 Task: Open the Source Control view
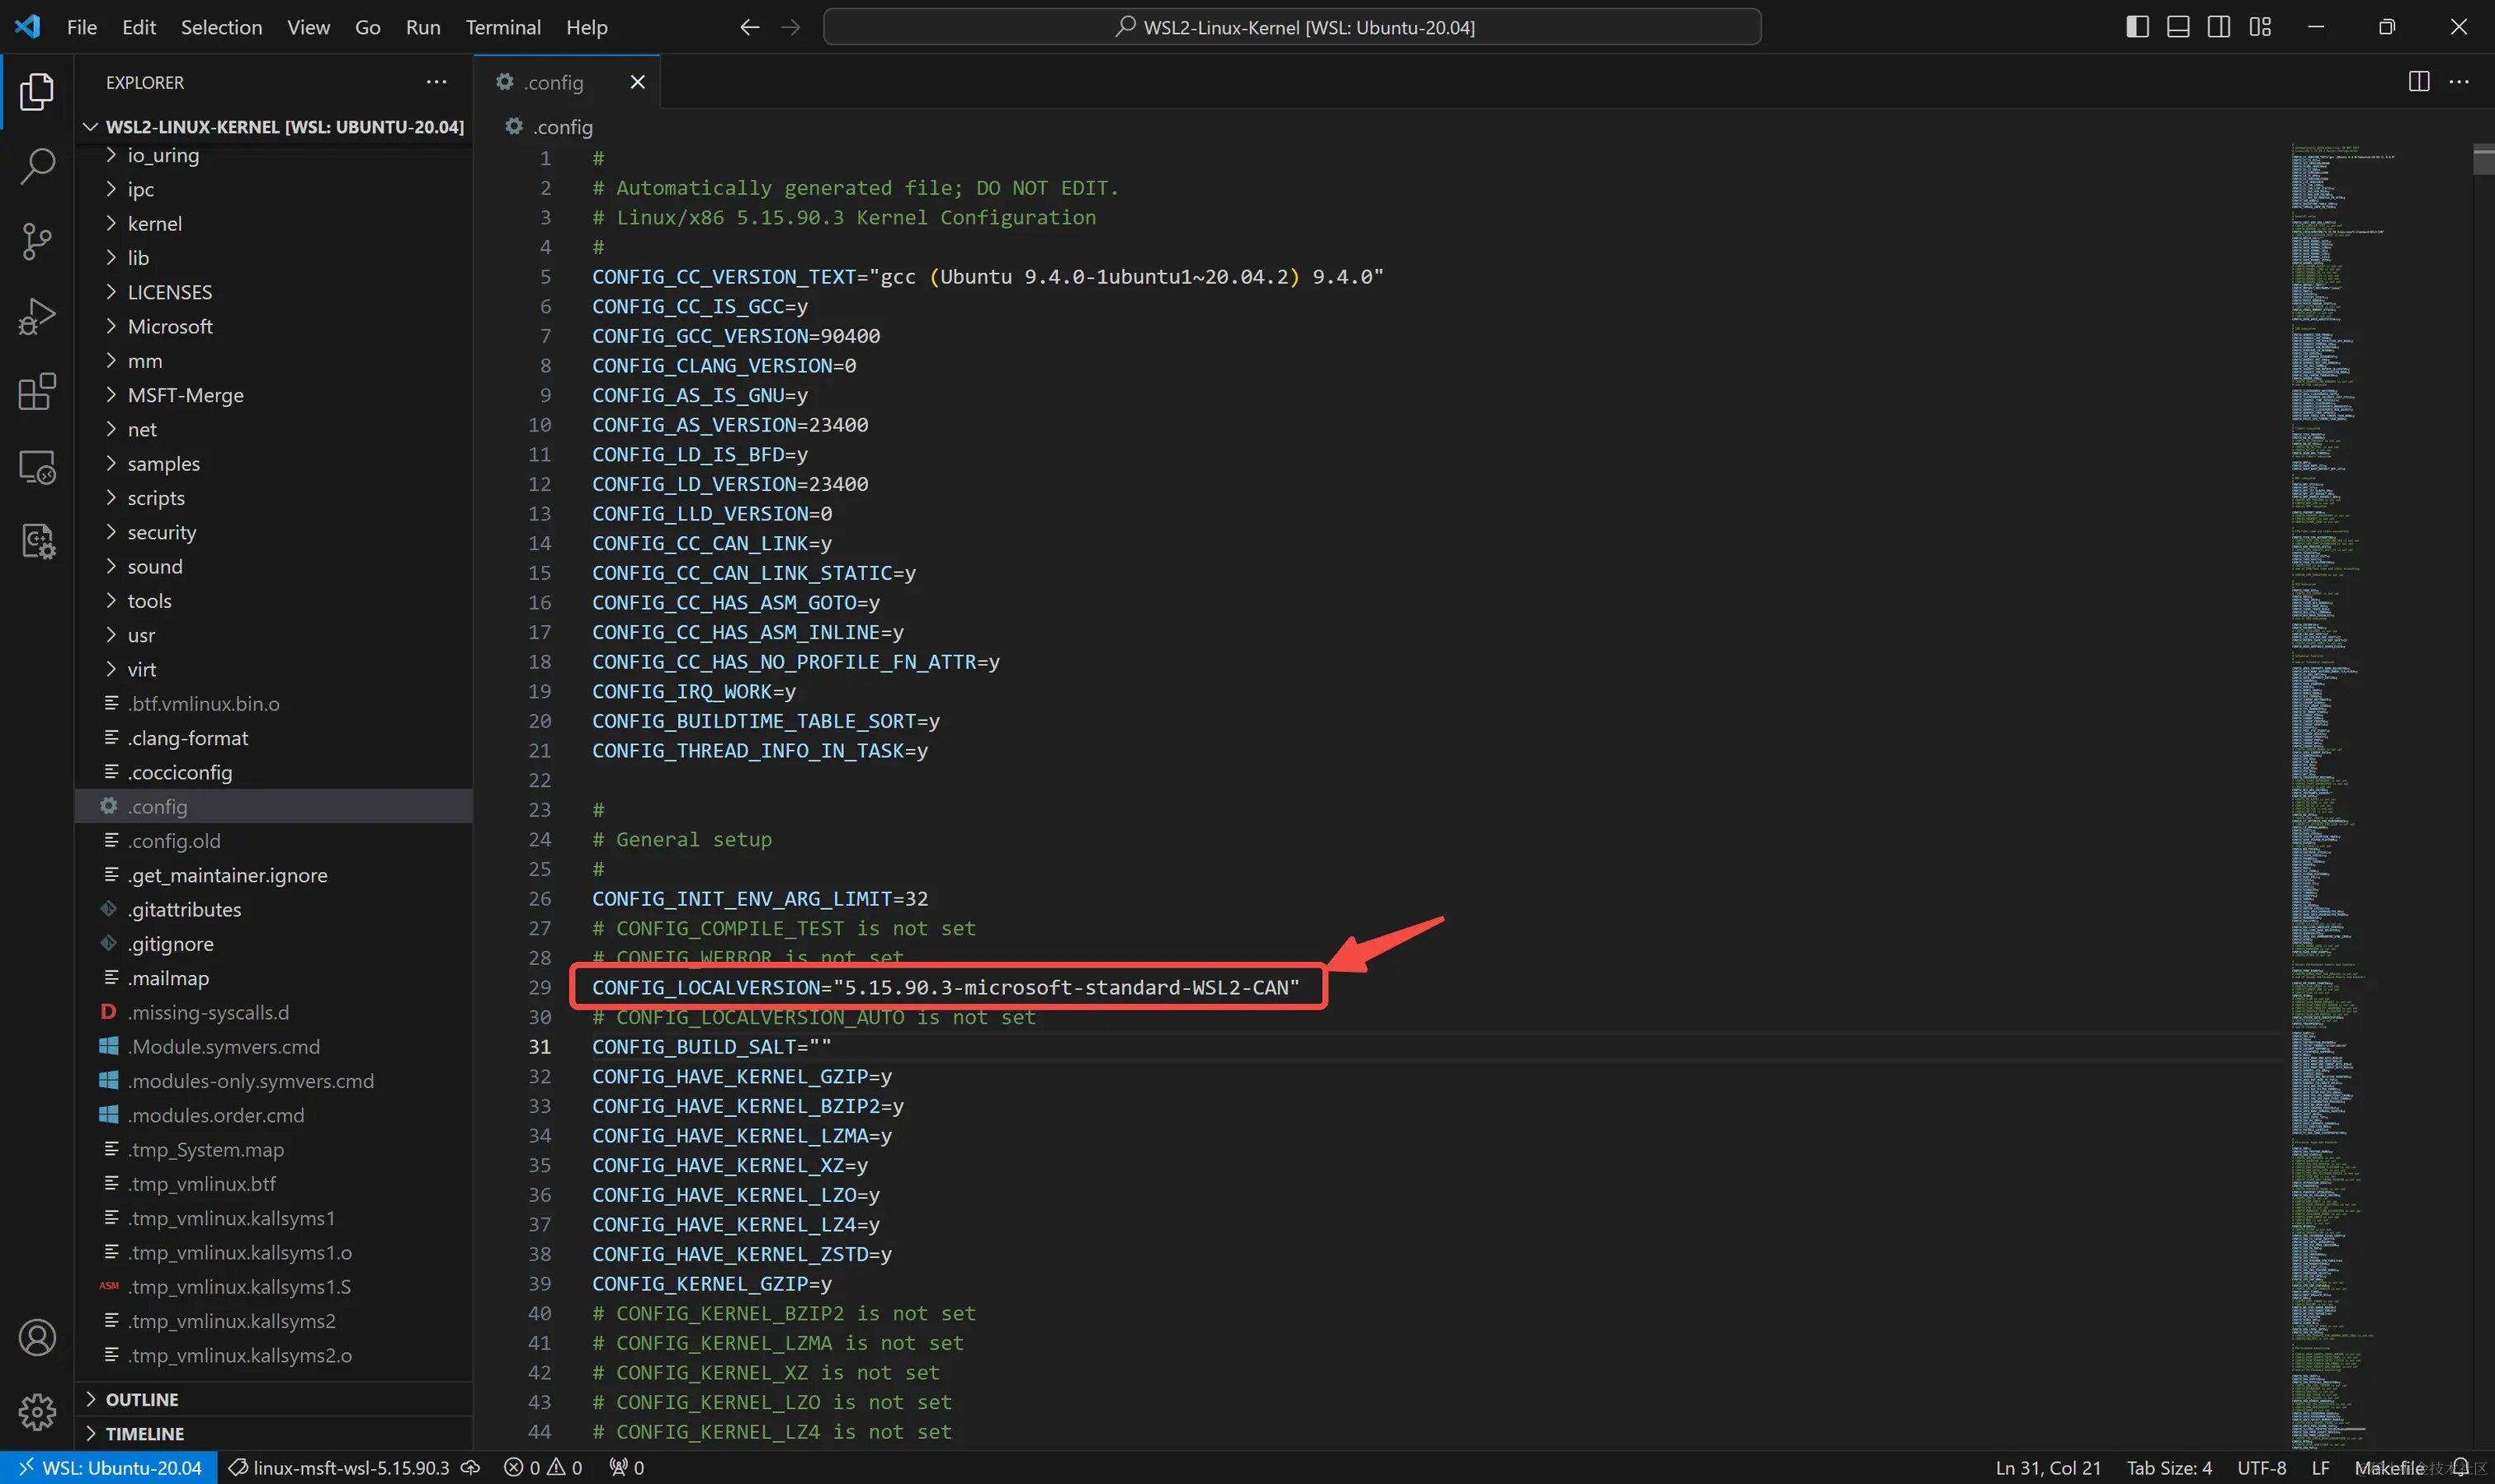click(x=37, y=241)
